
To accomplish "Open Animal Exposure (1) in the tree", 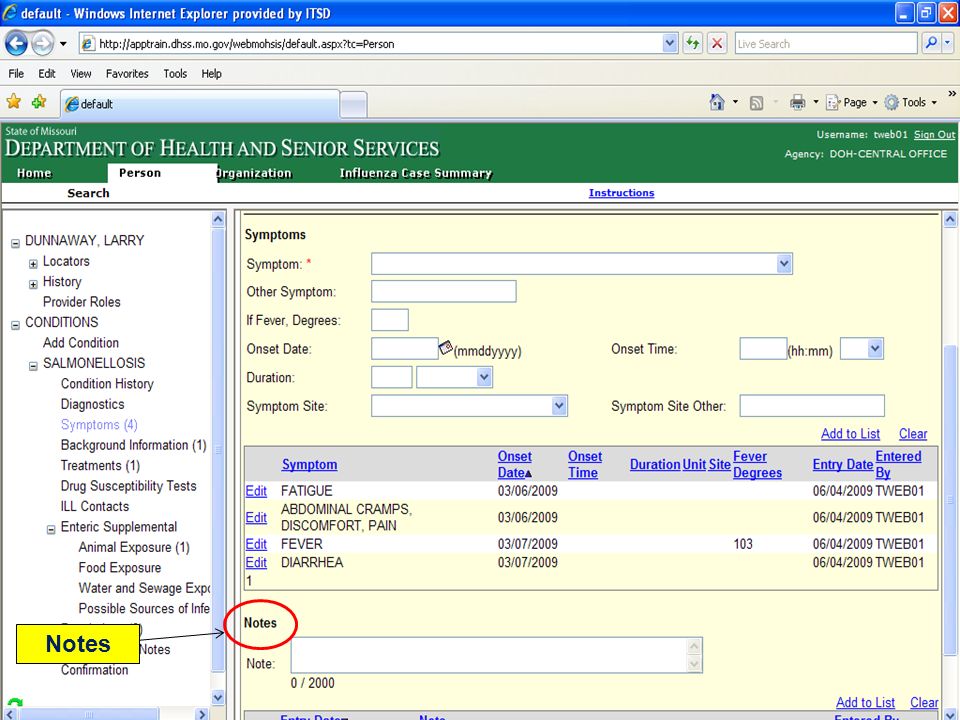I will point(134,547).
